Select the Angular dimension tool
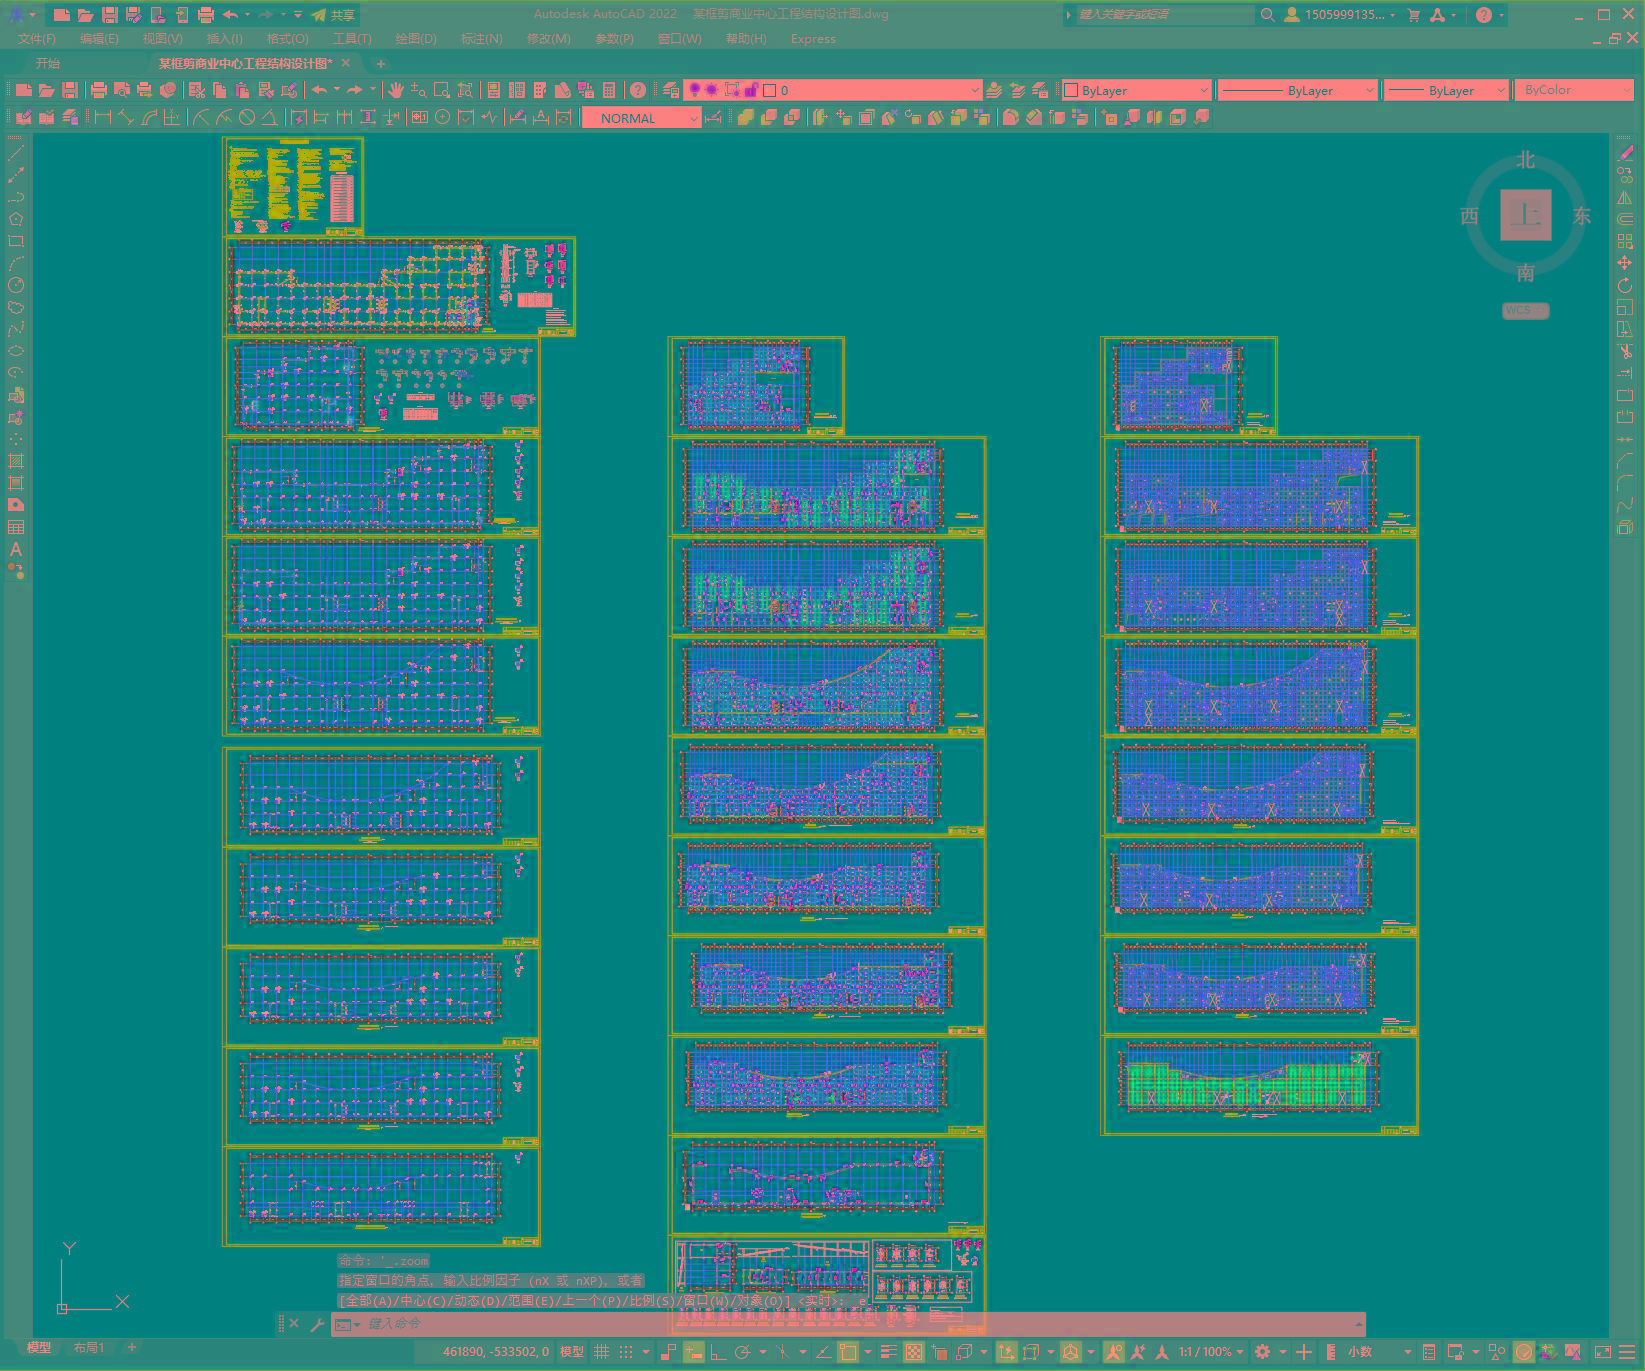Viewport: 1645px width, 1371px height. [270, 118]
